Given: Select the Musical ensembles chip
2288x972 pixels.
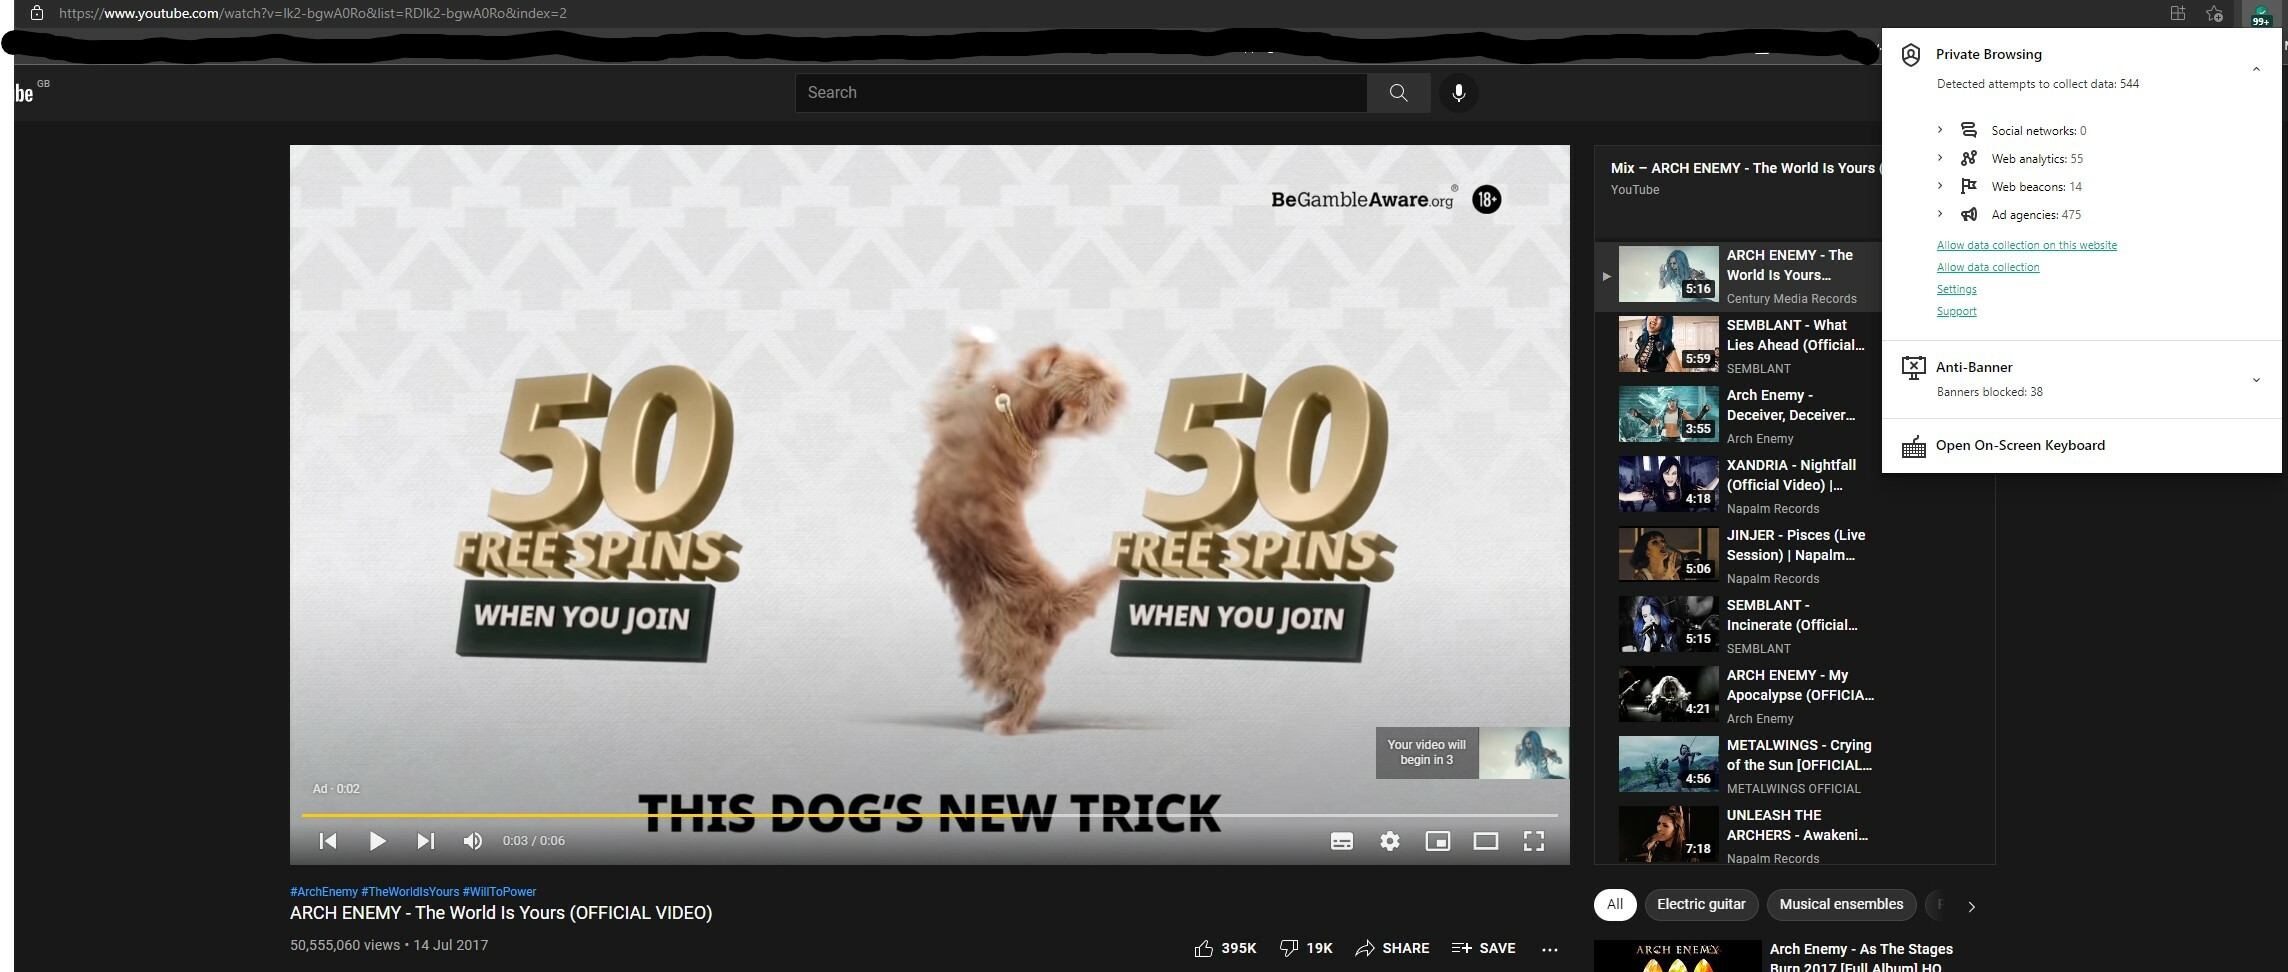Looking at the screenshot, I should [x=1841, y=905].
